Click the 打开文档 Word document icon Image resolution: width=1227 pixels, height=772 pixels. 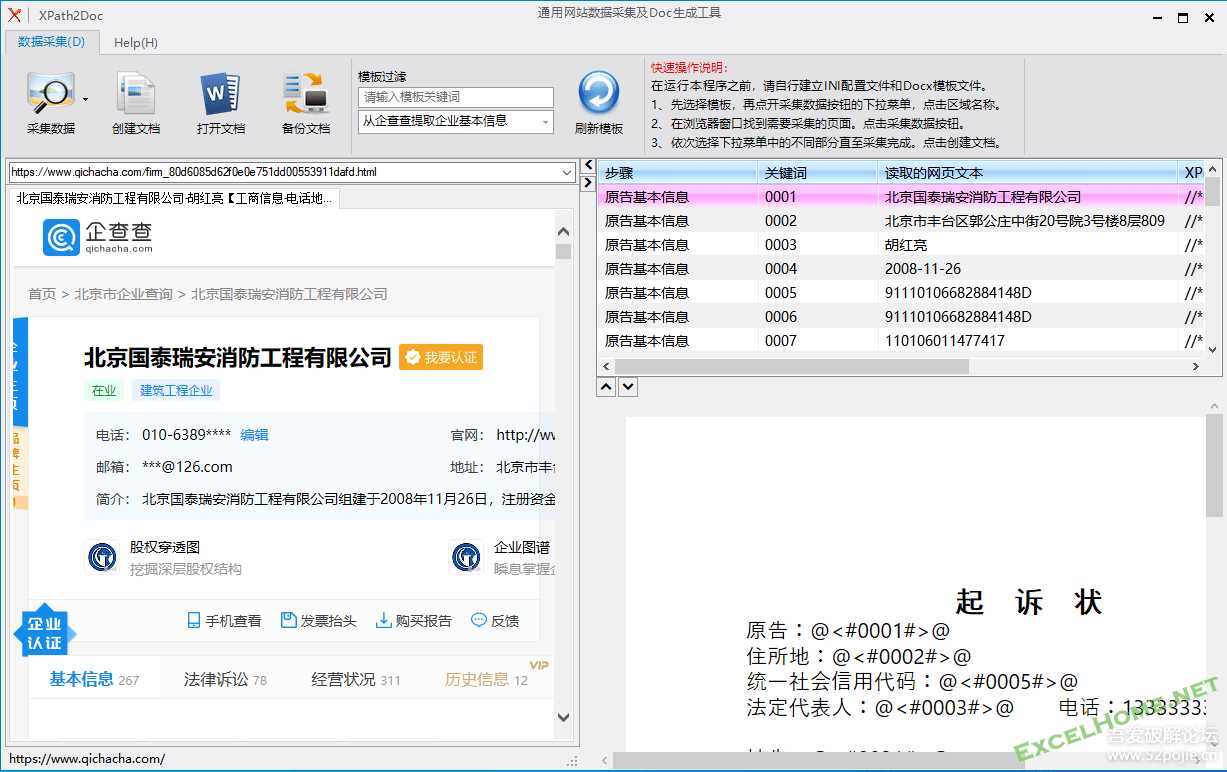tap(220, 95)
